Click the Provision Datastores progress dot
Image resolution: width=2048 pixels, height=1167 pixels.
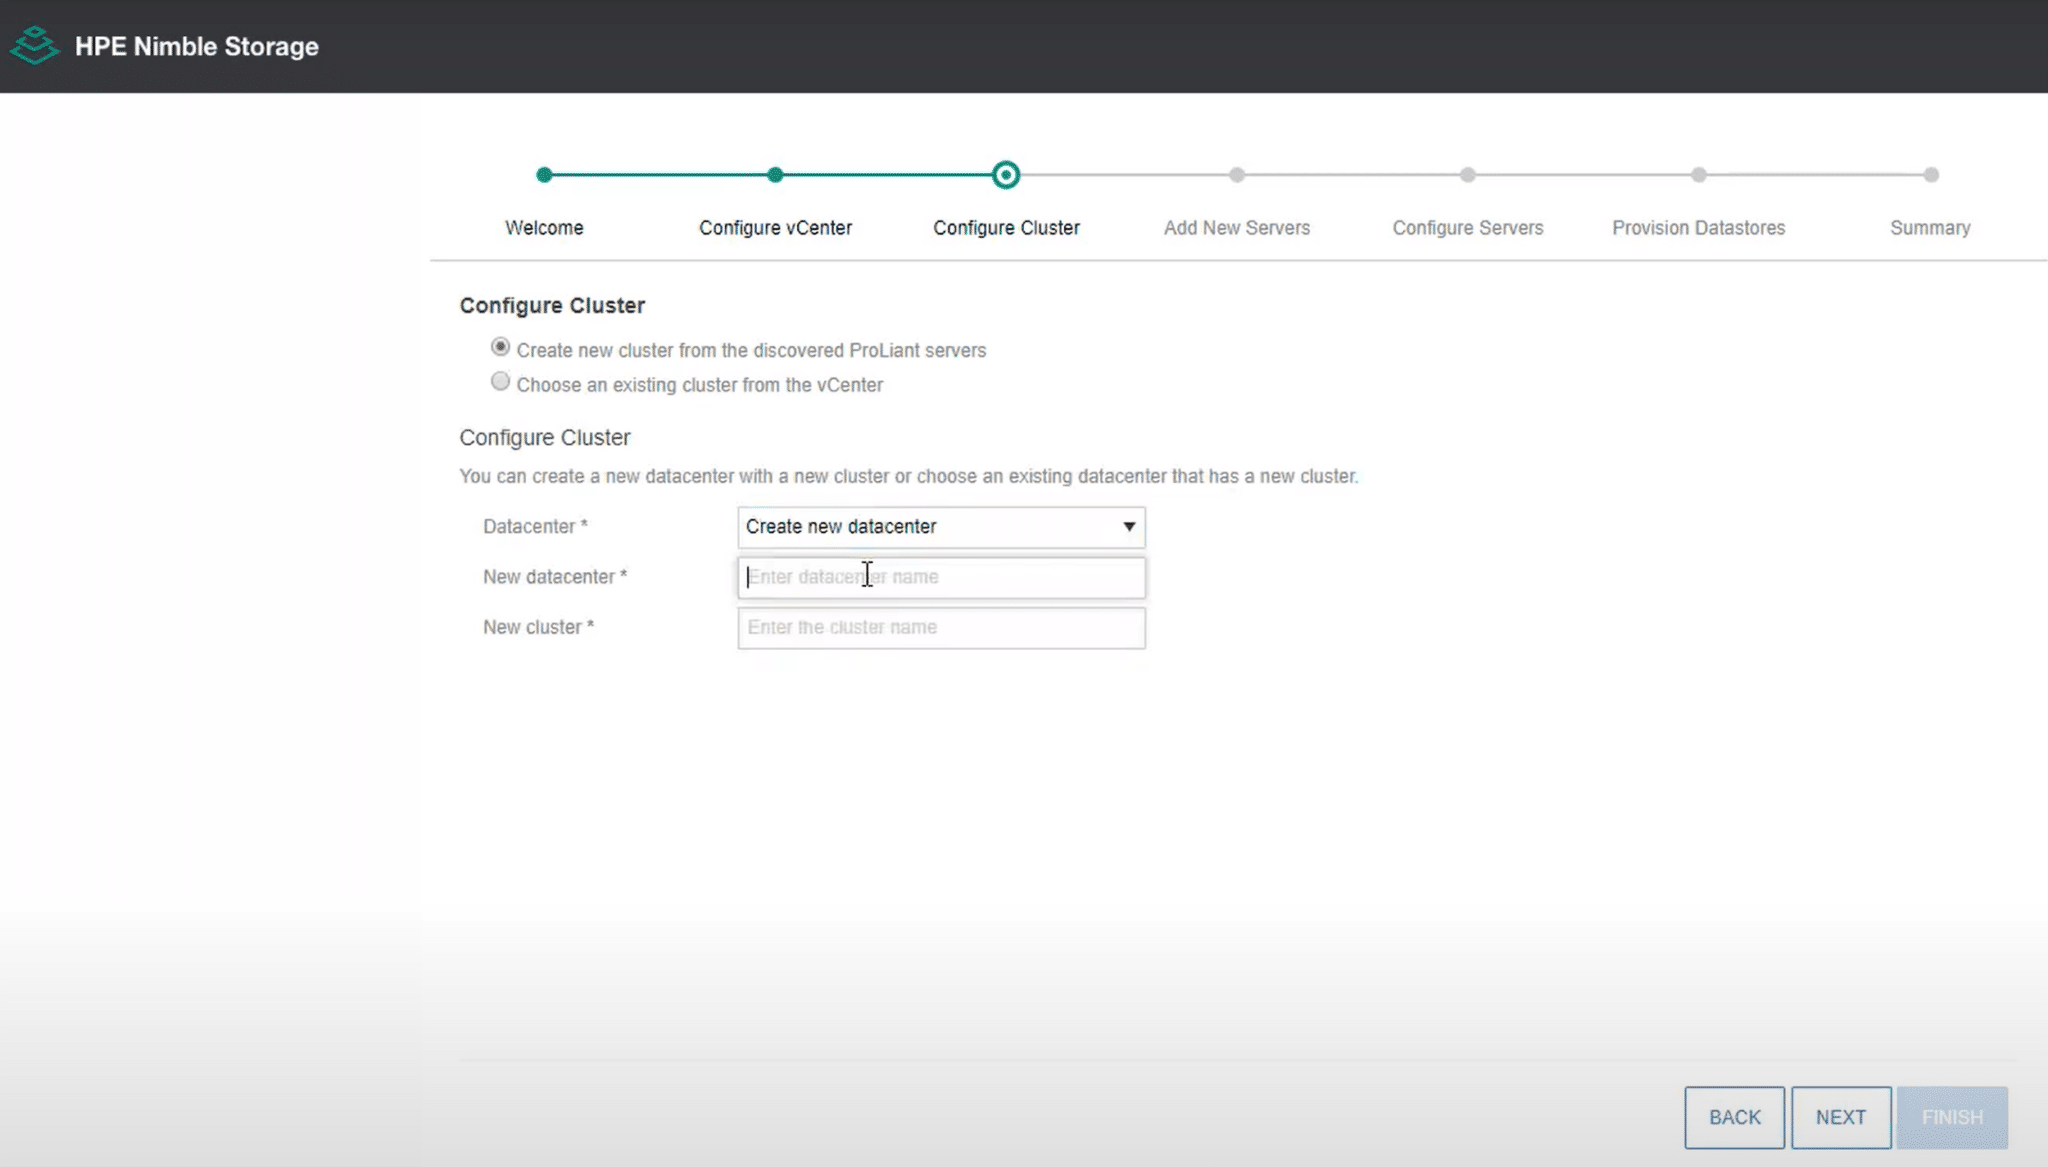pyautogui.click(x=1699, y=175)
